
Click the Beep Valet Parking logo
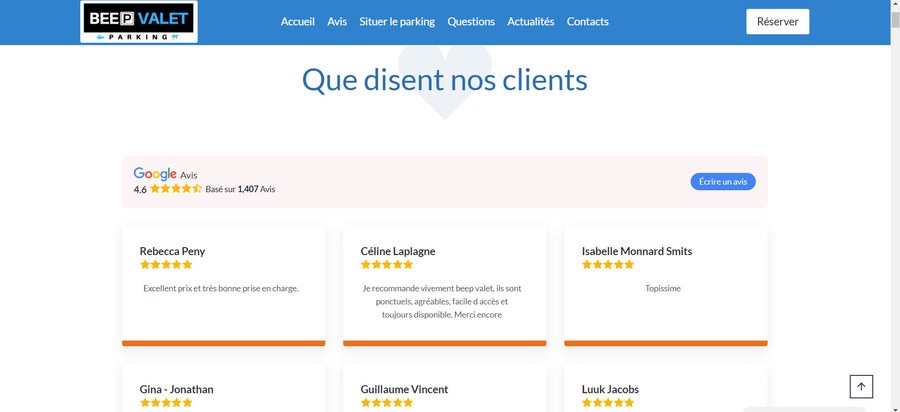pyautogui.click(x=139, y=22)
